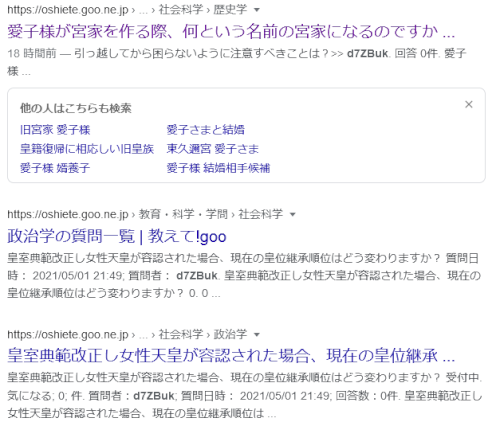Open result titled 愛子様が宮家を作る際
Screen dimensions: 500x422
[231, 32]
